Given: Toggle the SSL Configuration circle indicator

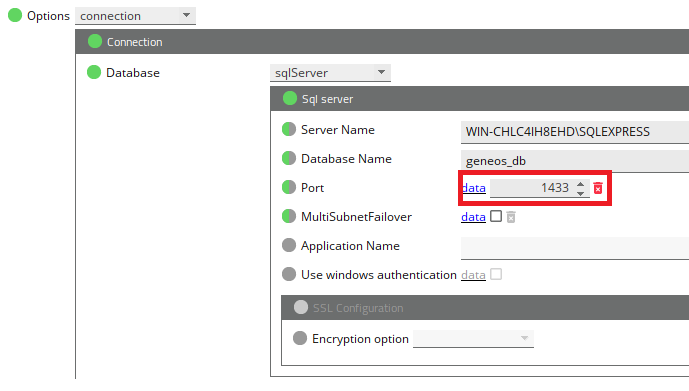Looking at the screenshot, I should (301, 308).
